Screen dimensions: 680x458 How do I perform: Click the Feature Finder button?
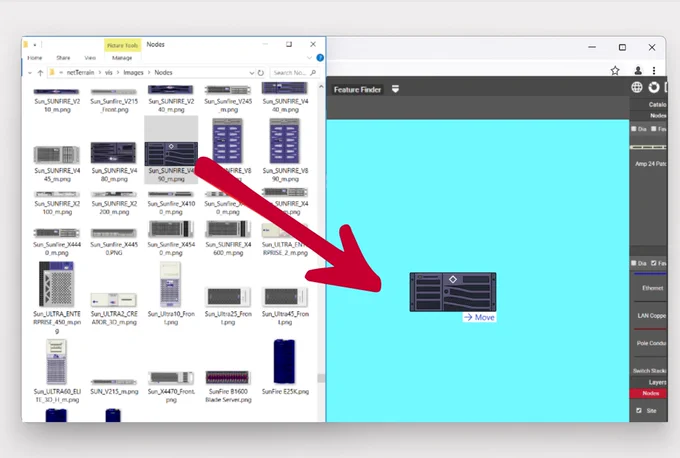(x=357, y=89)
